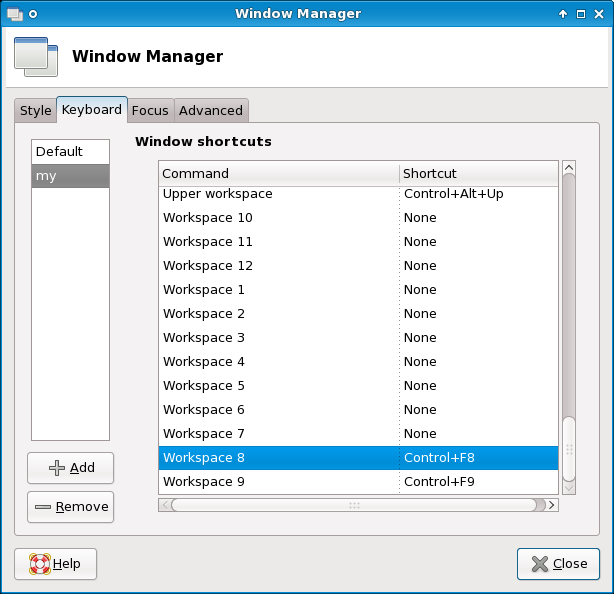The height and width of the screenshot is (594, 614).
Task: Click the Window Manager header icon
Action: click(36, 57)
